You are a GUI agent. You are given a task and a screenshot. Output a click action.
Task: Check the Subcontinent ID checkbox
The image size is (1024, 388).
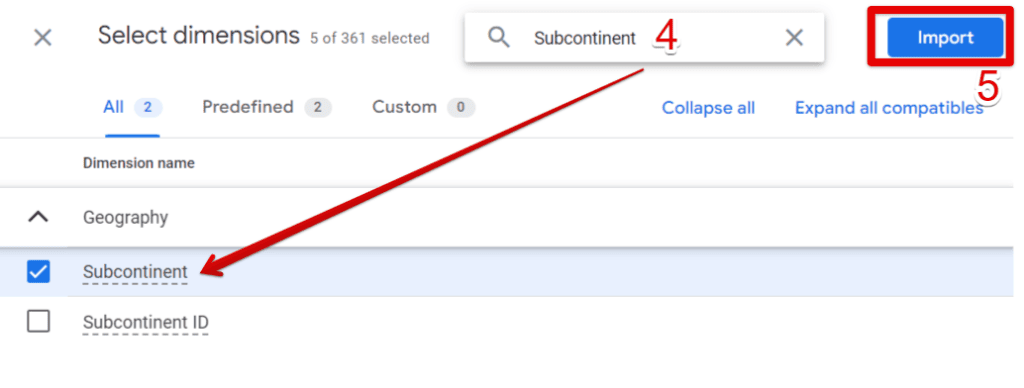point(39,321)
